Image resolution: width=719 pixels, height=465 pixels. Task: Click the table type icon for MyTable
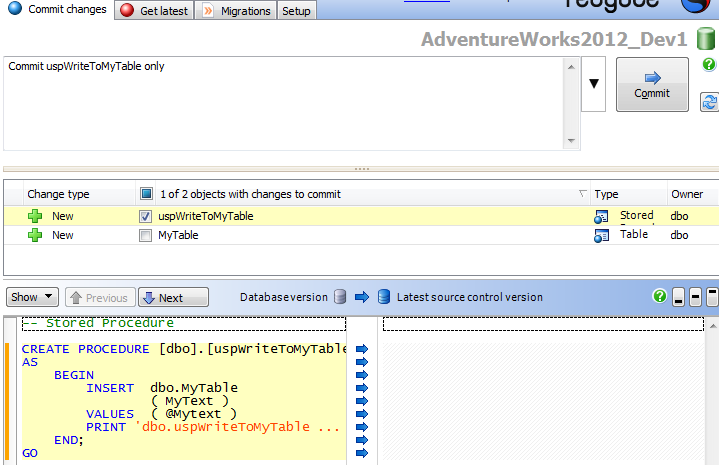pos(601,236)
